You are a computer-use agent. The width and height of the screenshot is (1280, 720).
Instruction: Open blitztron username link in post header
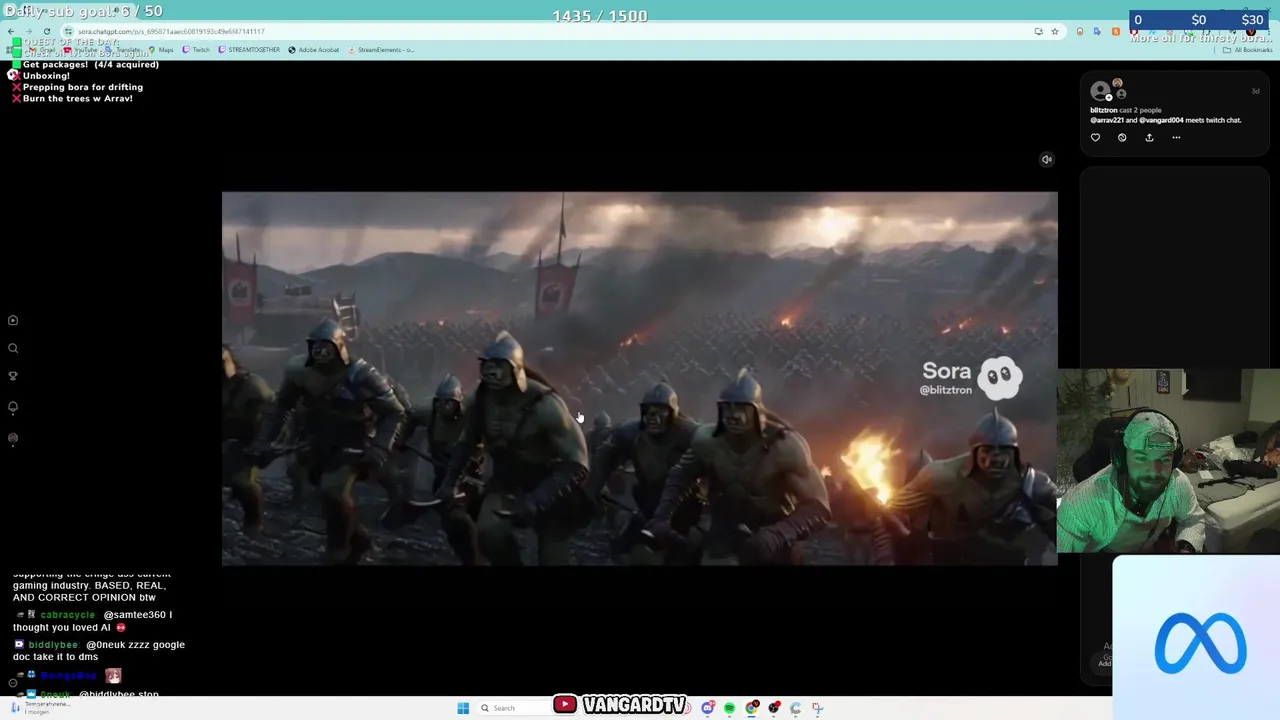tap(1103, 110)
